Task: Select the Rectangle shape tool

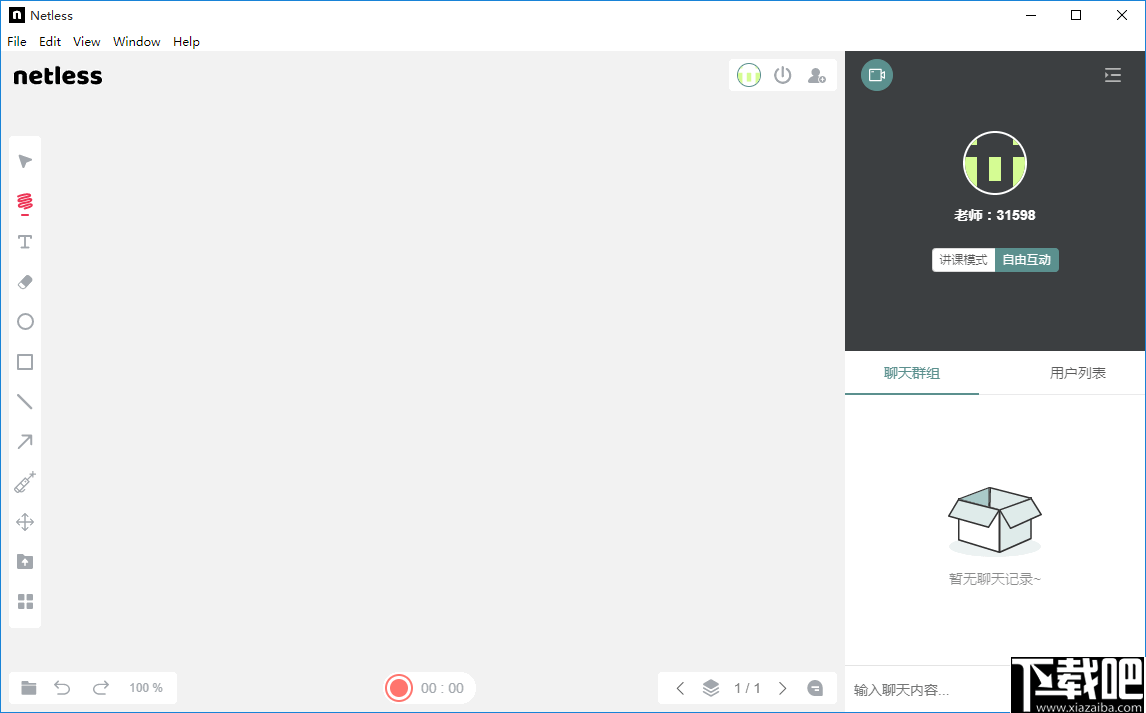Action: point(25,362)
